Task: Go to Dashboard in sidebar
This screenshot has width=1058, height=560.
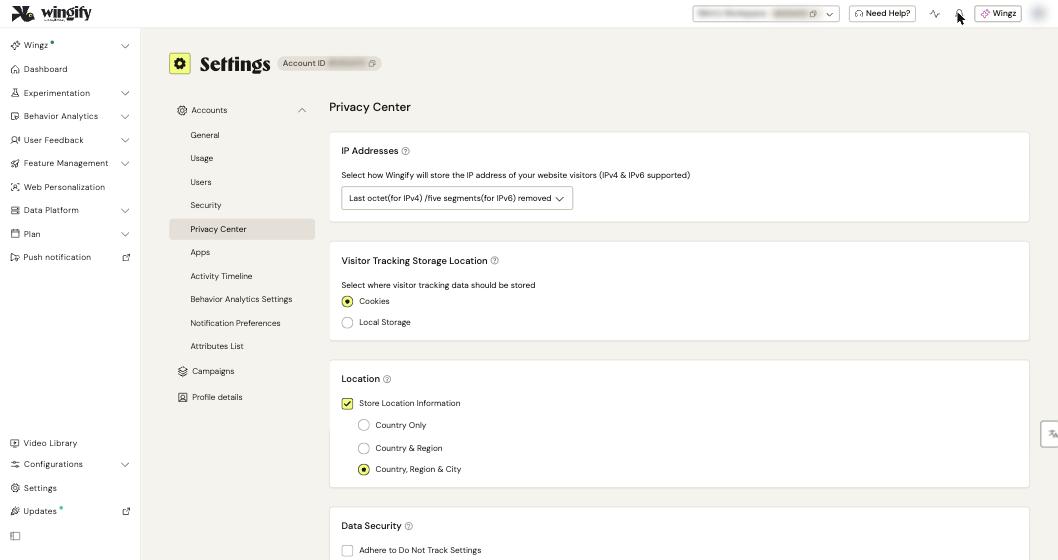Action: (x=45, y=69)
